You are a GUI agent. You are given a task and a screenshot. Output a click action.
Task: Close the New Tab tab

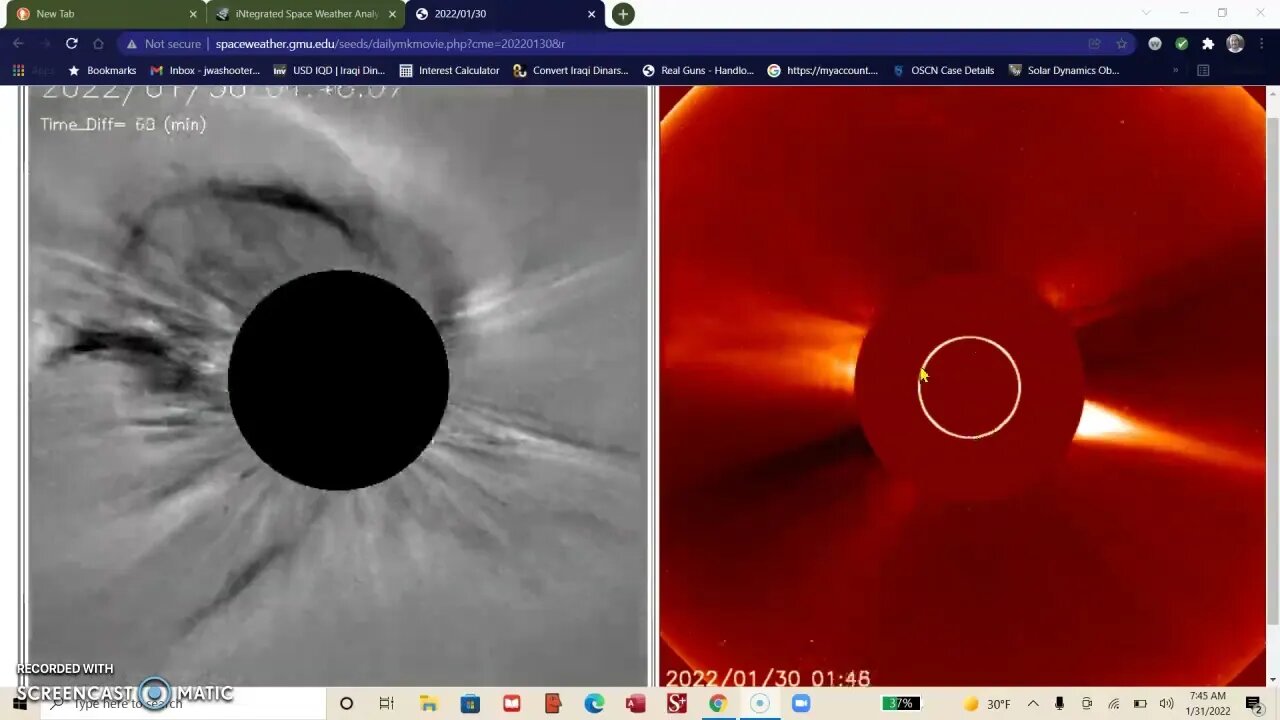193,14
